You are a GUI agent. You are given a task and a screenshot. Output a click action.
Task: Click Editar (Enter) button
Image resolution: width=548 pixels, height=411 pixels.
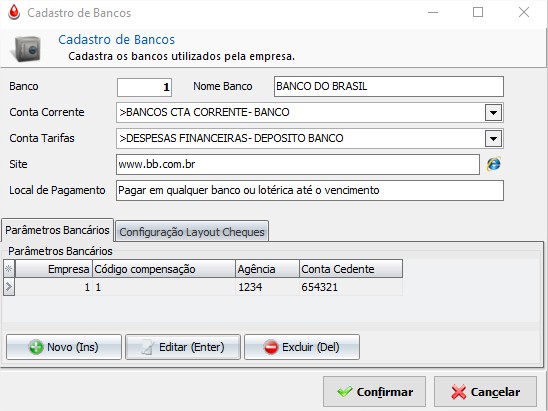183,347
